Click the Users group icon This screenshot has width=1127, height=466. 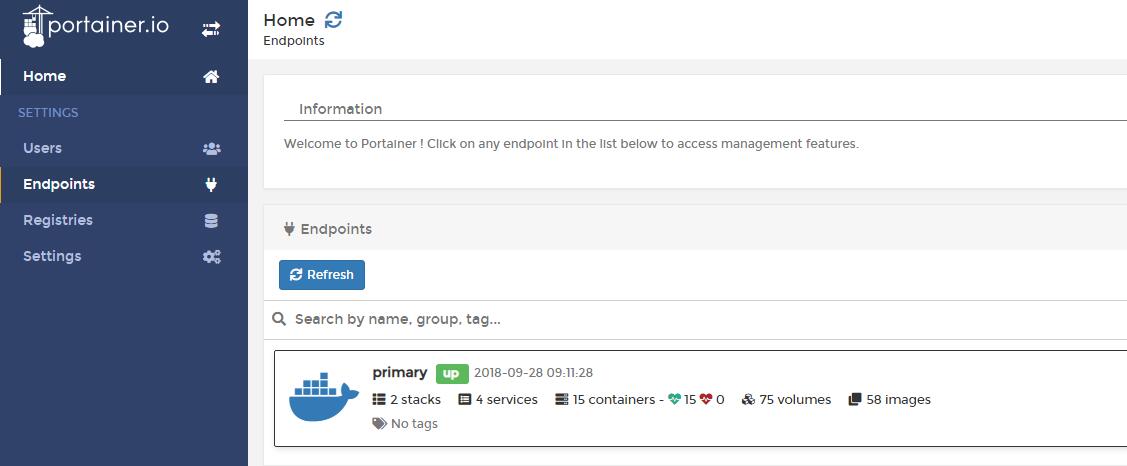point(211,149)
